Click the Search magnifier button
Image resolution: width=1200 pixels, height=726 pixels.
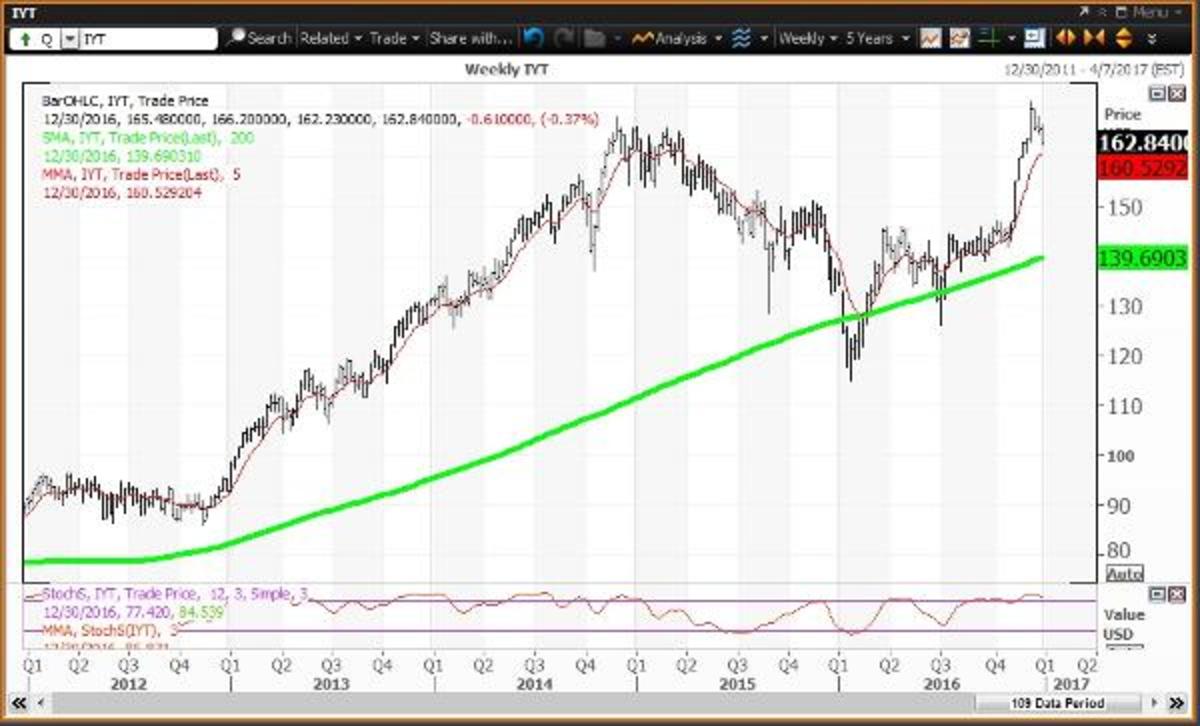click(x=258, y=38)
